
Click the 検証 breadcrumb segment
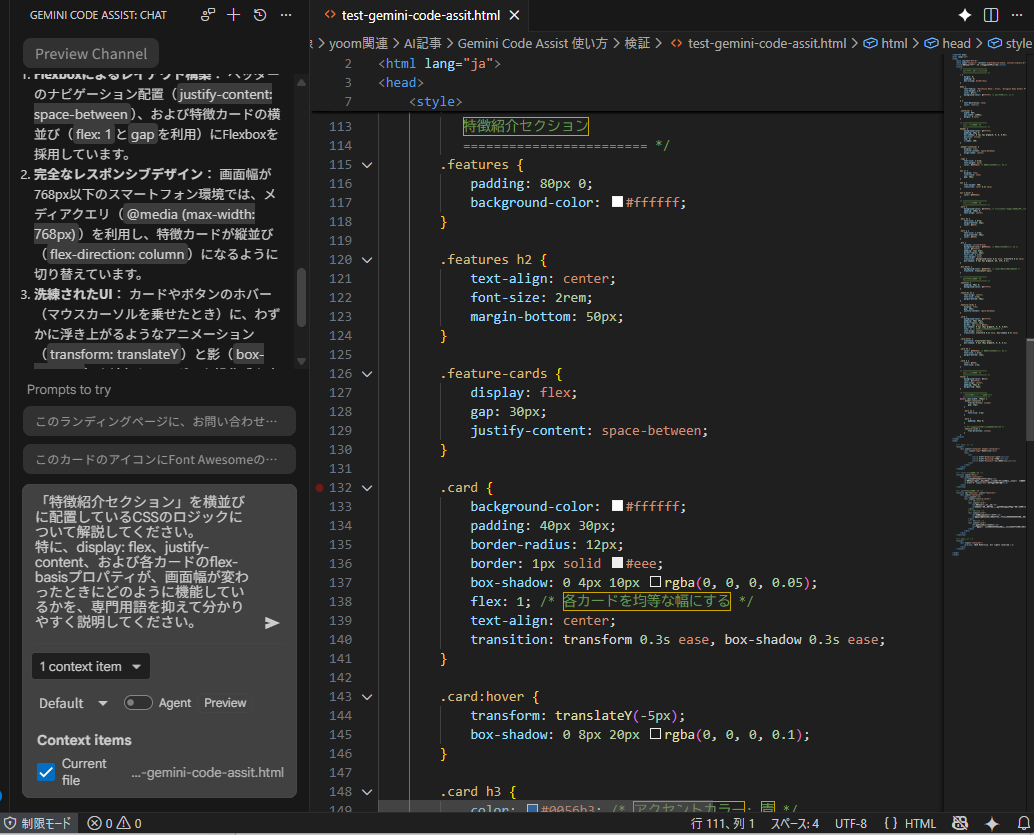coord(637,44)
